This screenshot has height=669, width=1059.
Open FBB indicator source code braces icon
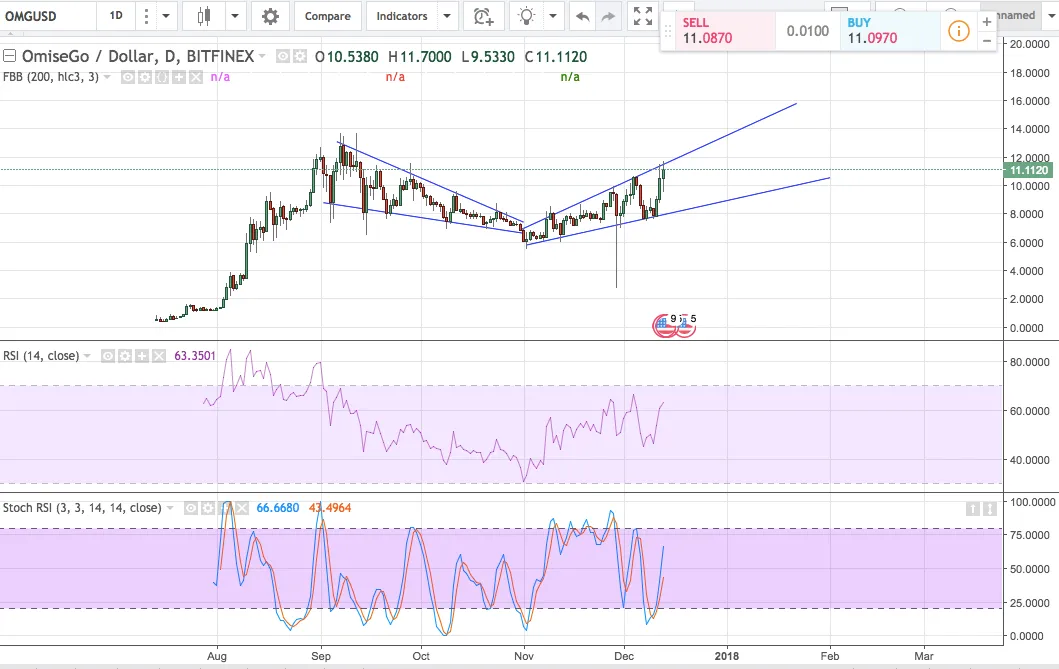pyautogui.click(x=162, y=78)
